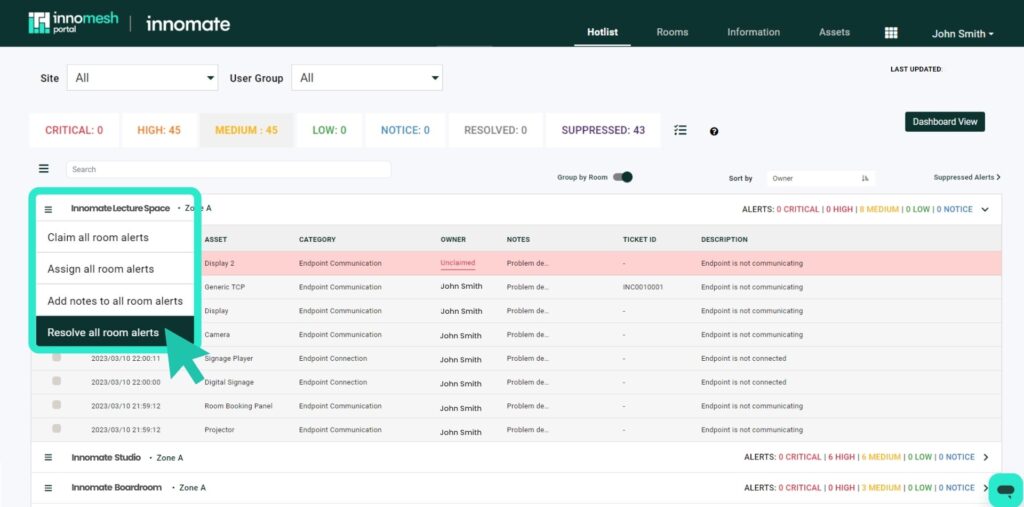The width and height of the screenshot is (1024, 507).
Task: Open the chat support bubble
Action: click(1006, 490)
